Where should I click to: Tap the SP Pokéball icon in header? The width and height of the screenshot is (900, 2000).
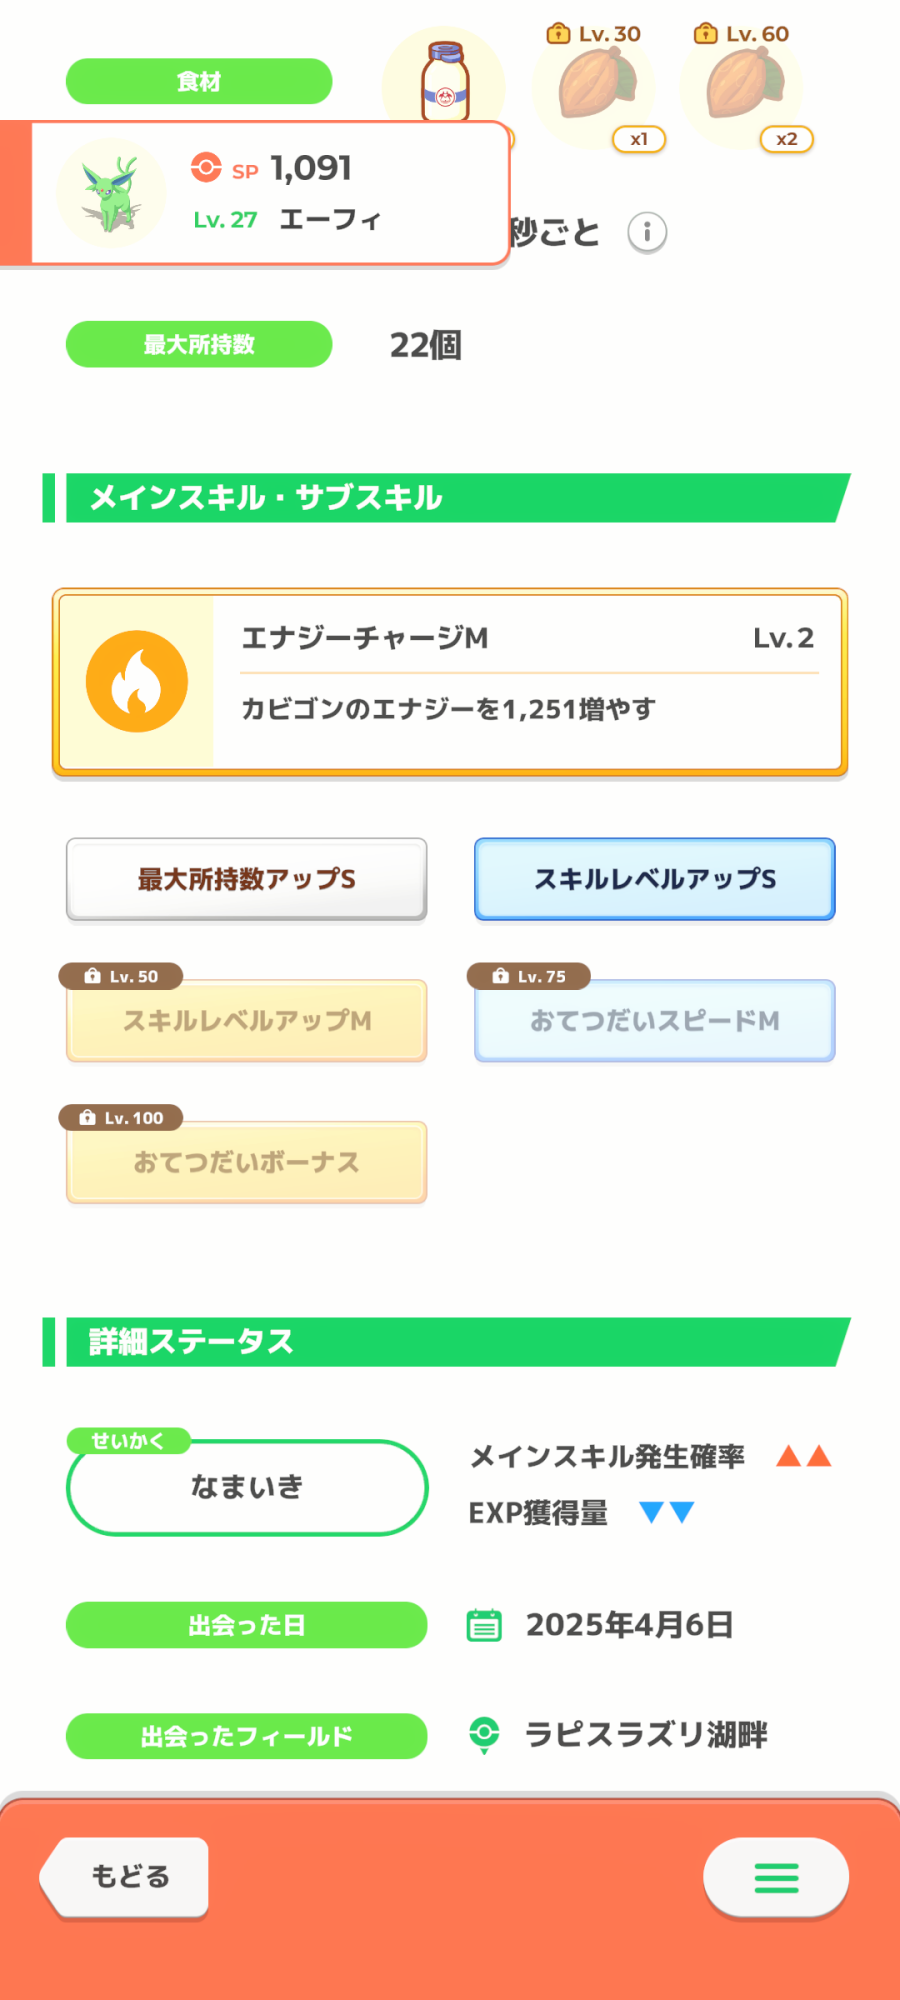pos(206,167)
